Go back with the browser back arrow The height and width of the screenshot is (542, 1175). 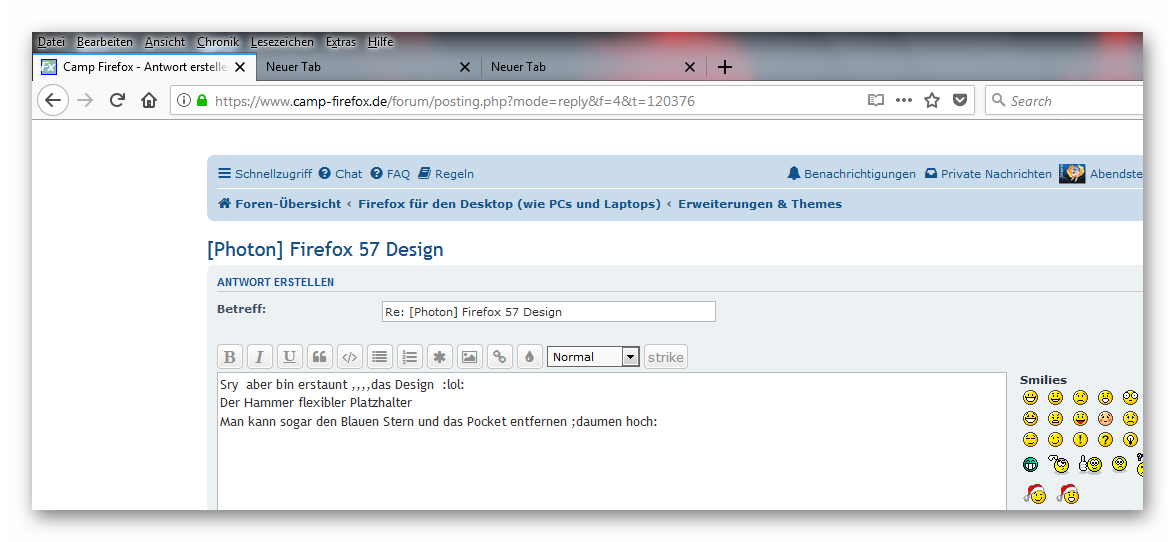52,100
